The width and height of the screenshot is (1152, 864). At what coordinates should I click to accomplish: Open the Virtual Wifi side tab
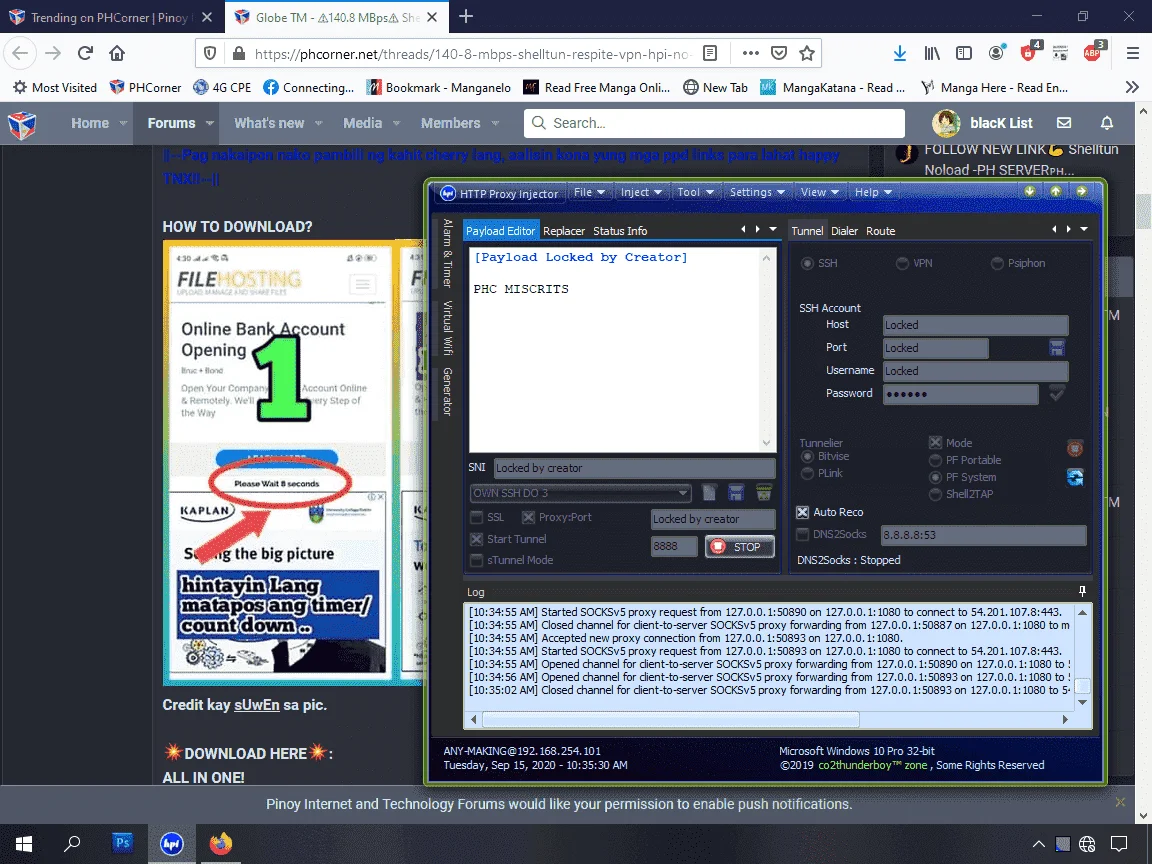tap(447, 328)
